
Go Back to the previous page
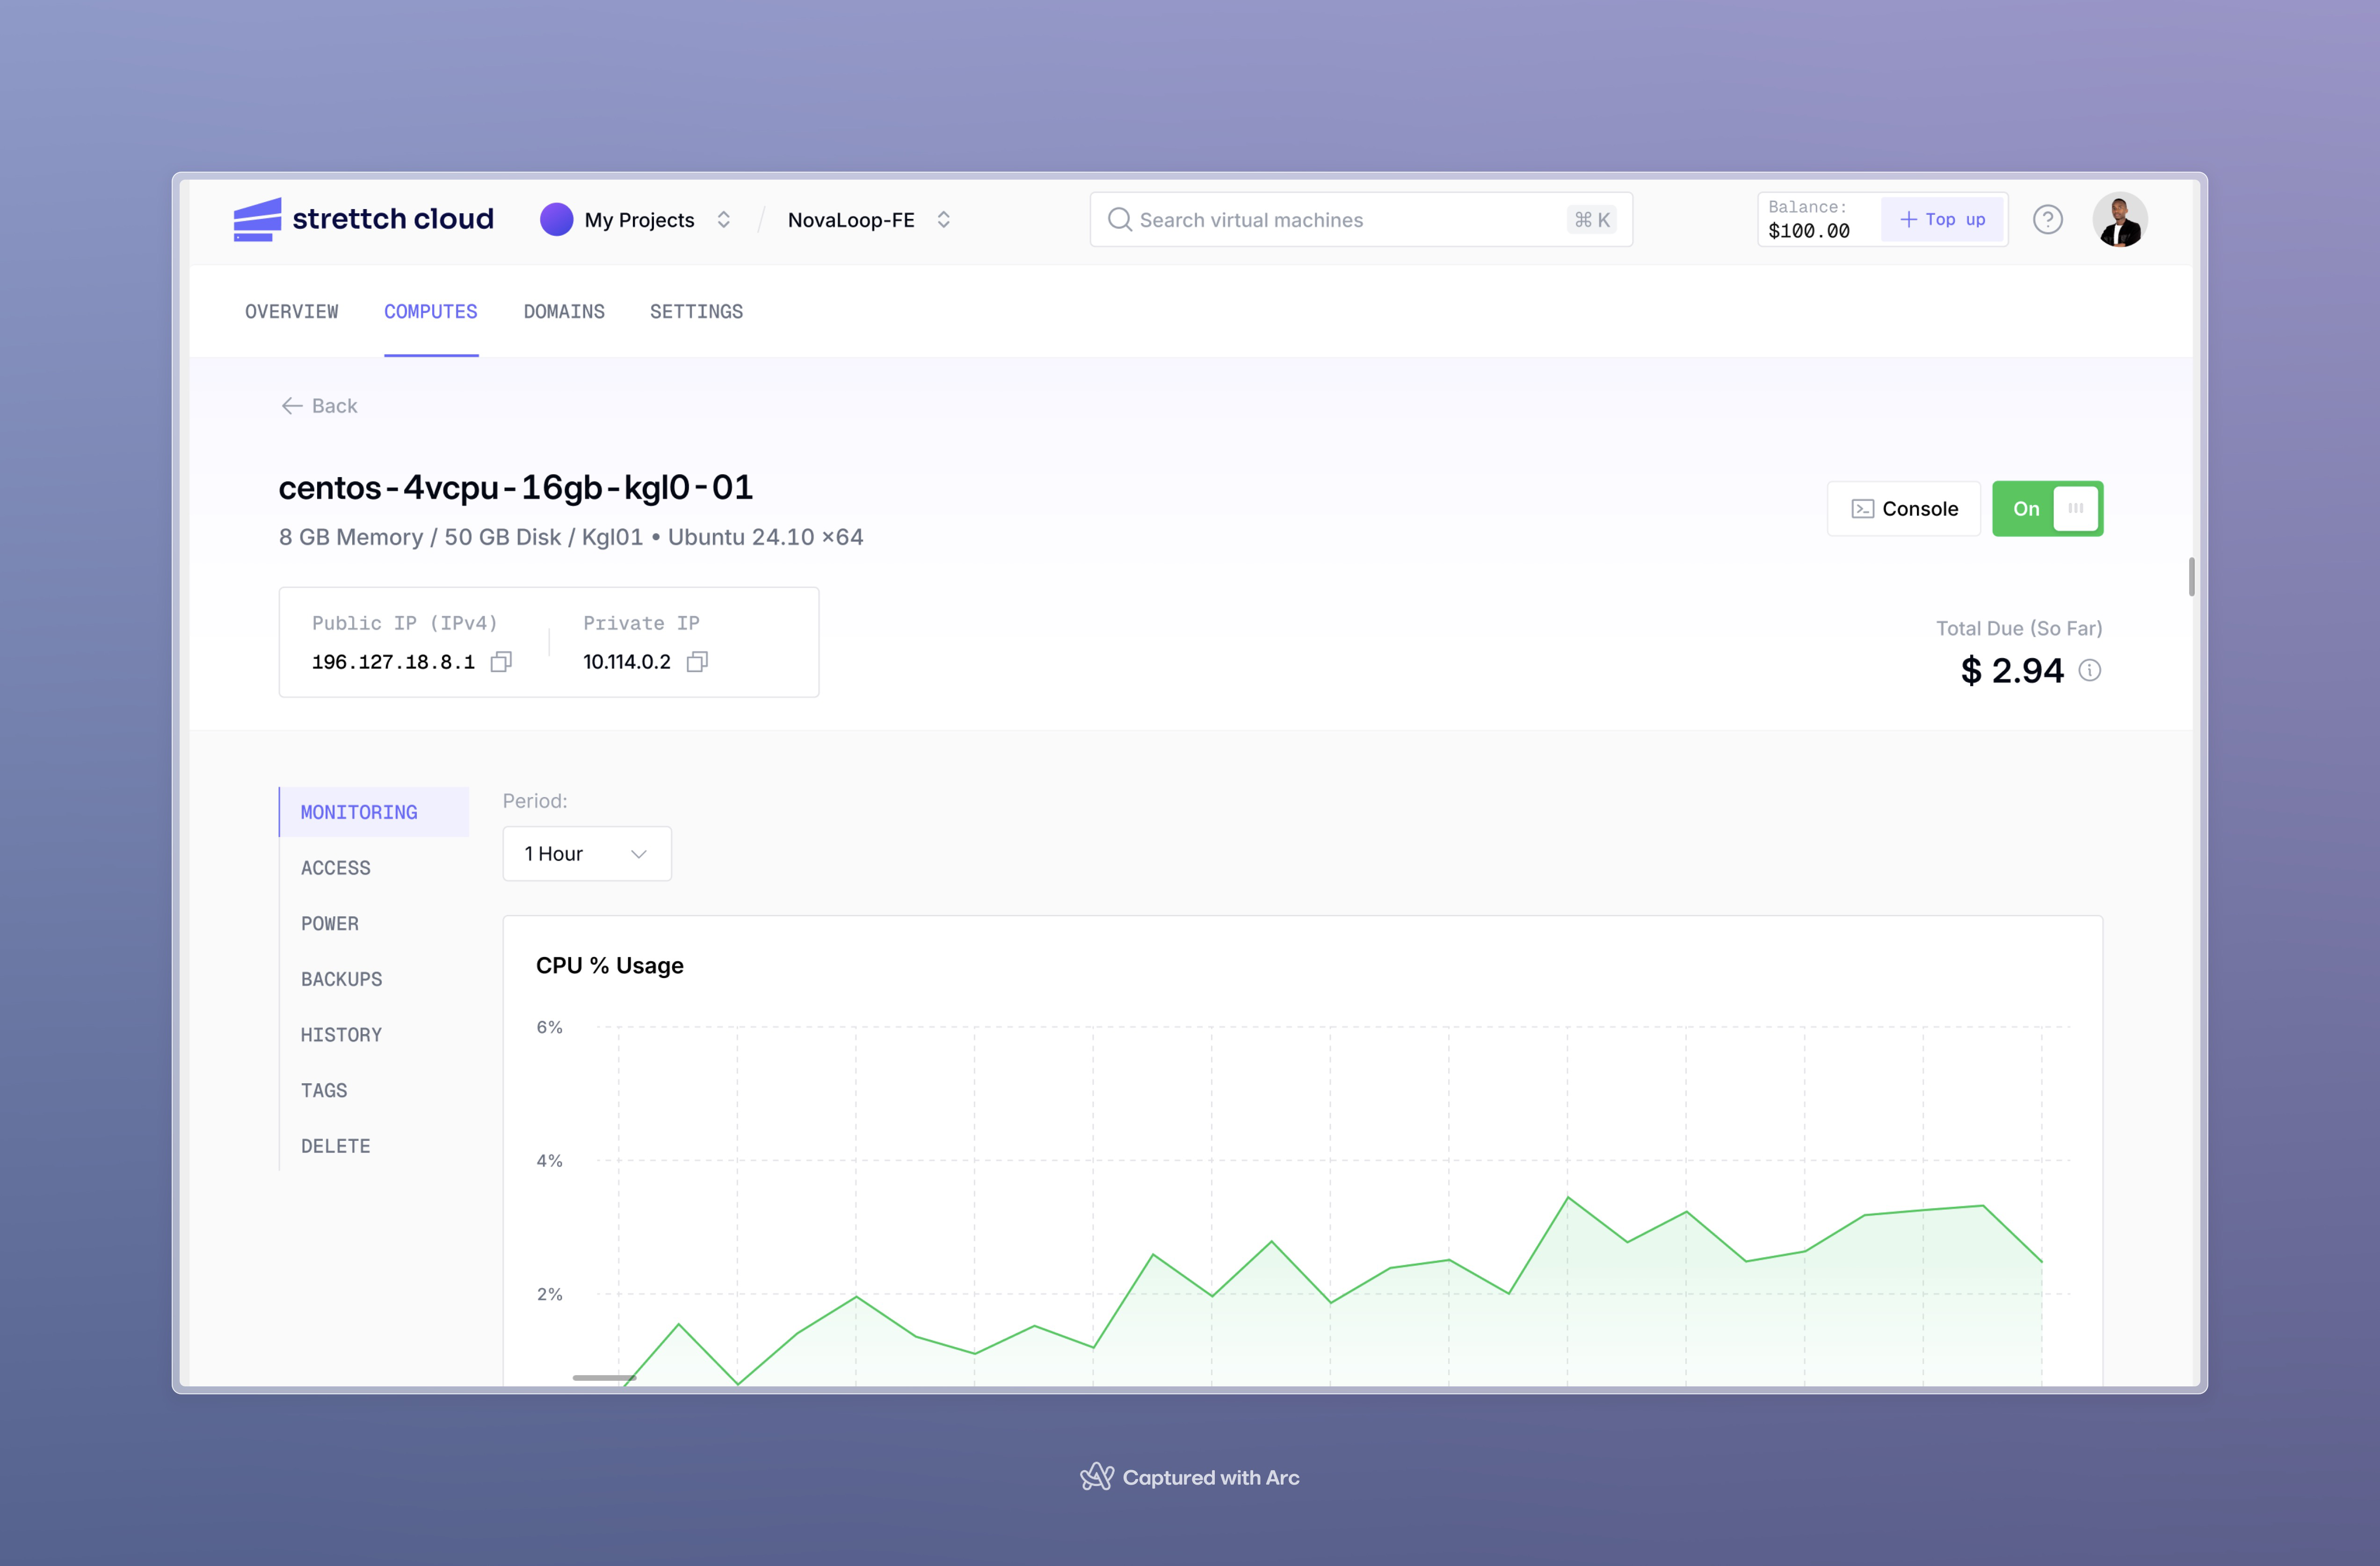click(320, 405)
